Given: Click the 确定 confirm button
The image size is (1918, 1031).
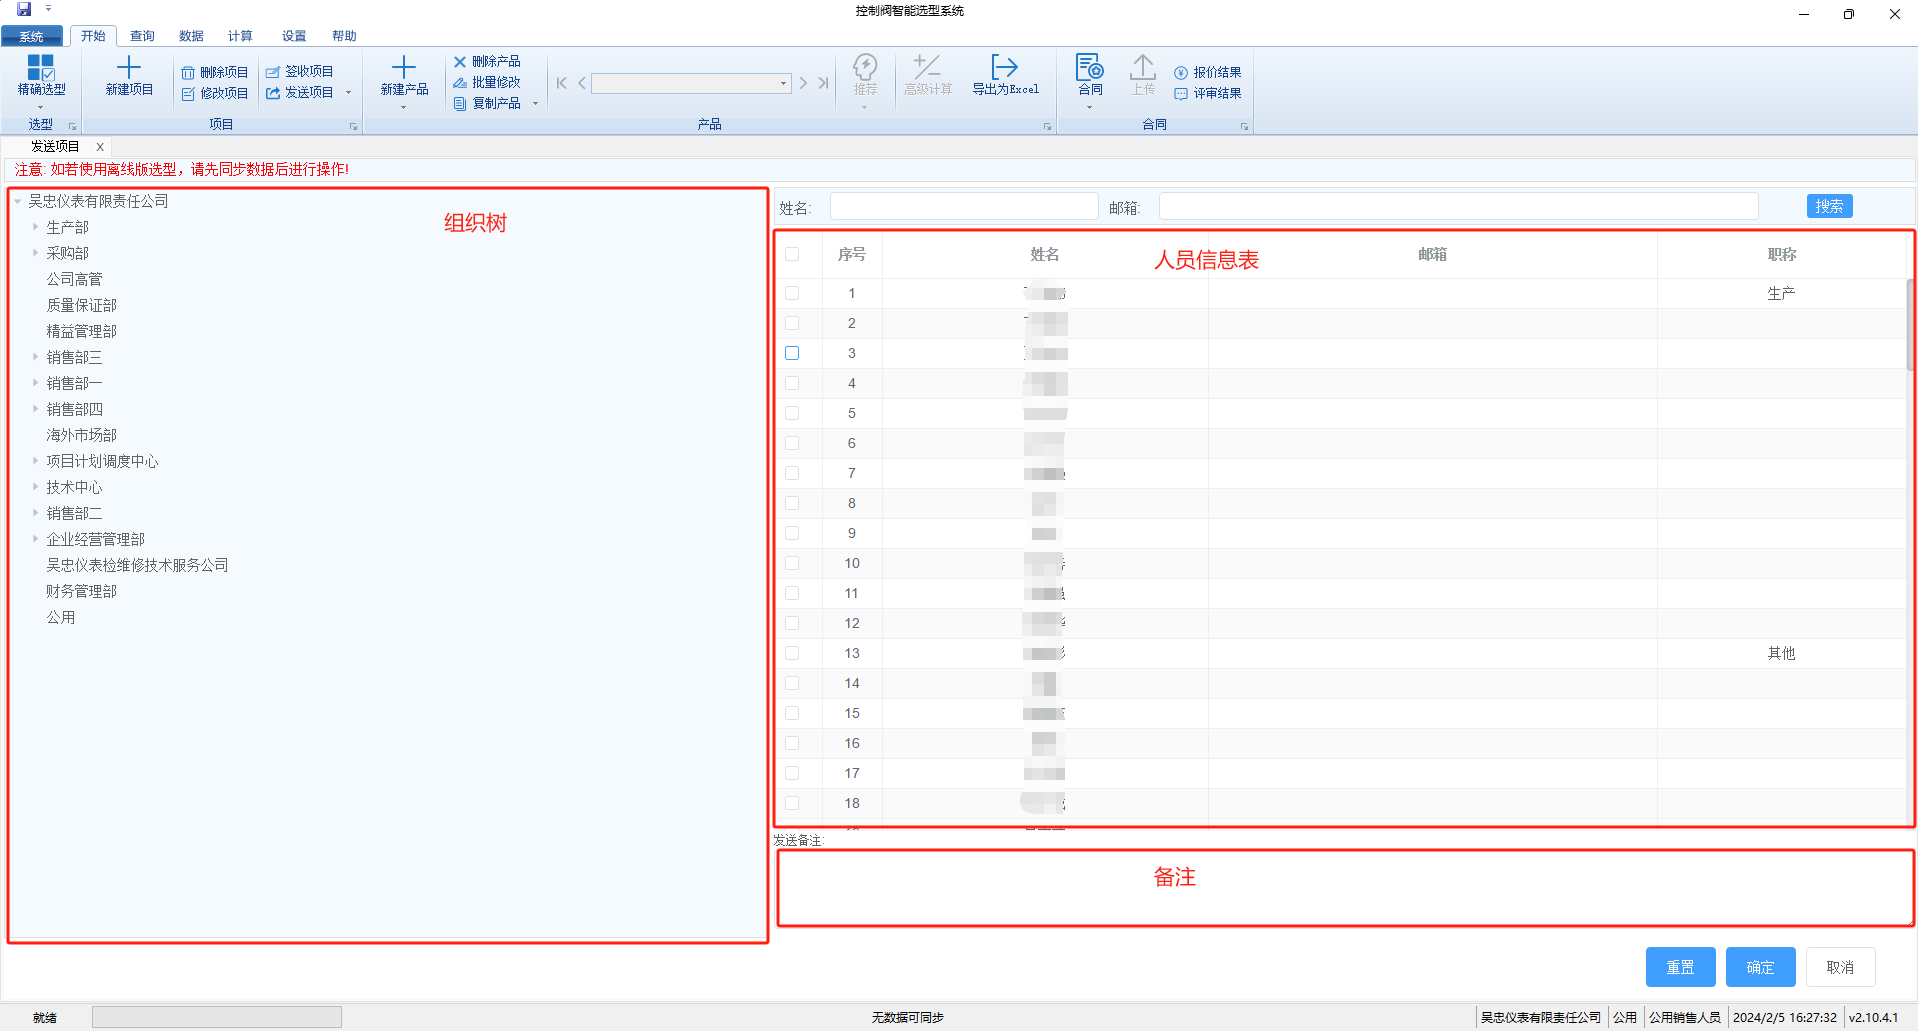Looking at the screenshot, I should pyautogui.click(x=1760, y=967).
